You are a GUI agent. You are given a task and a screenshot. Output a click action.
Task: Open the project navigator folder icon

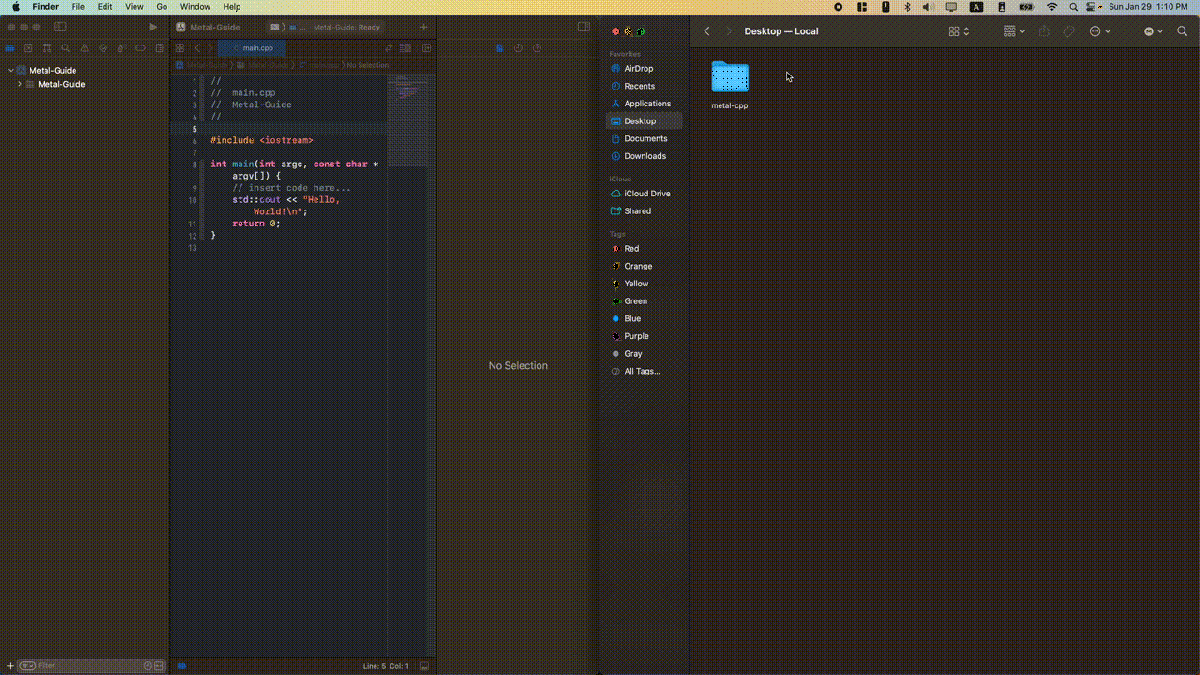click(x=10, y=48)
